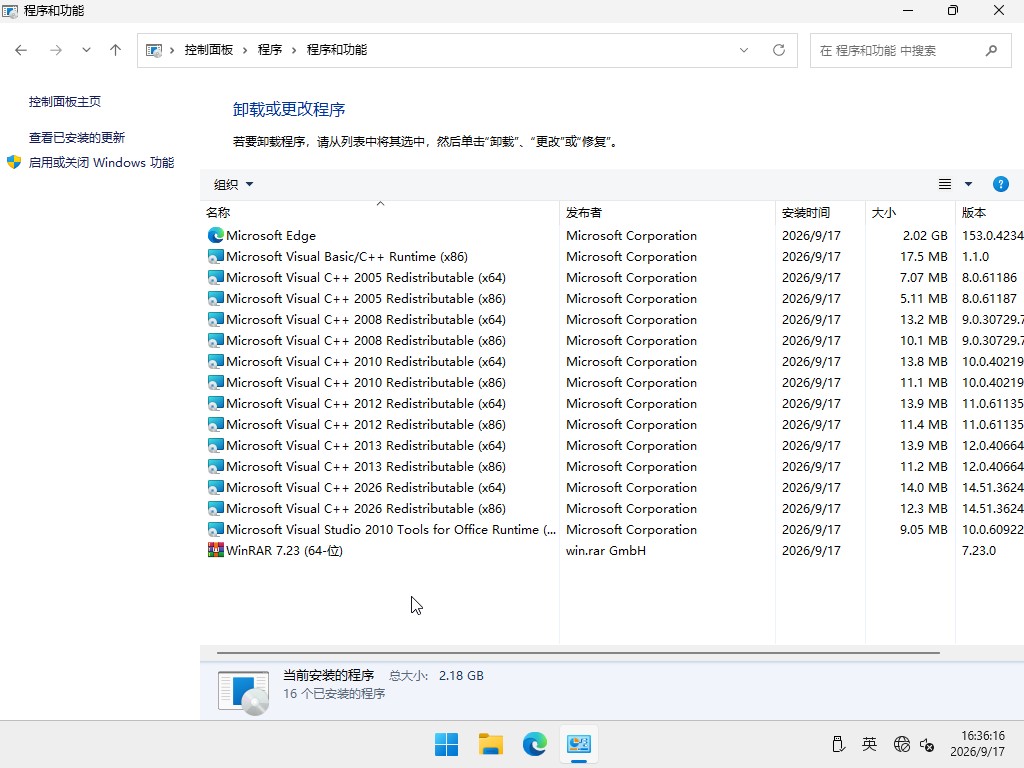Screen dimensions: 1024x768
Task: Click the win.rar GmbH publisher cell
Action: (605, 551)
